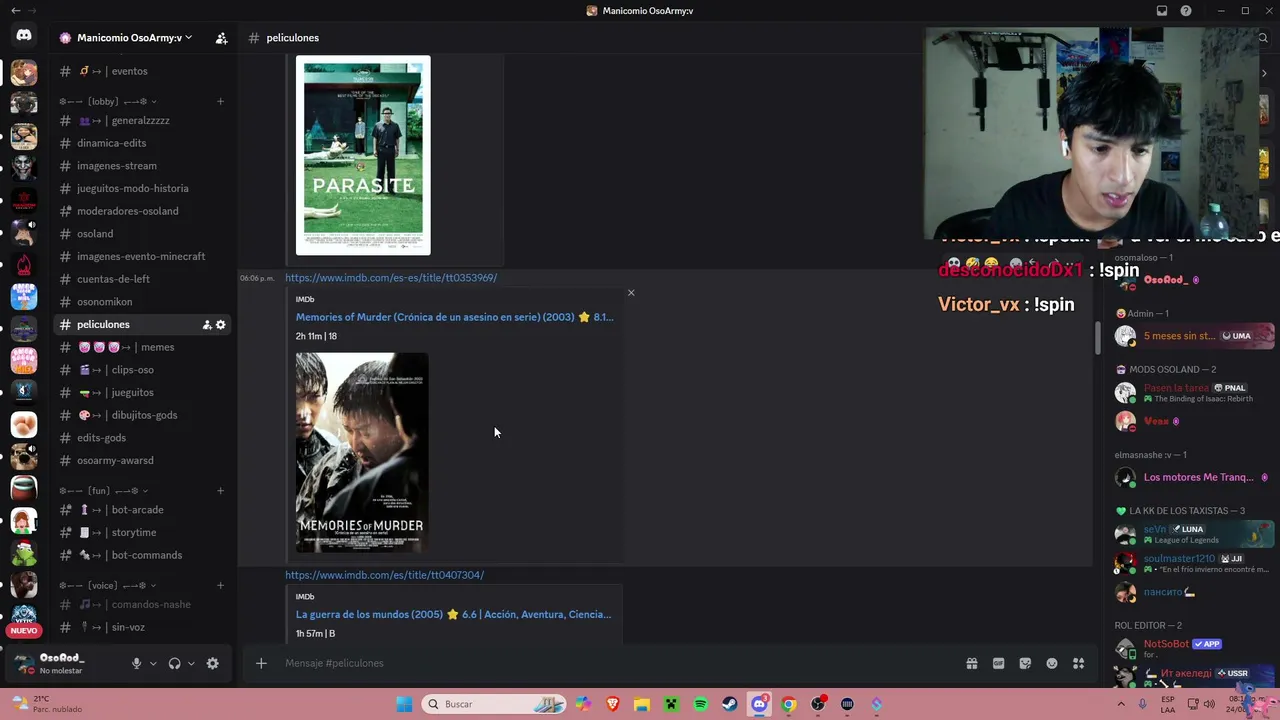Open the Manicomio OsoArmy:v server dropdown
The width and height of the screenshot is (1280, 720).
click(135, 38)
